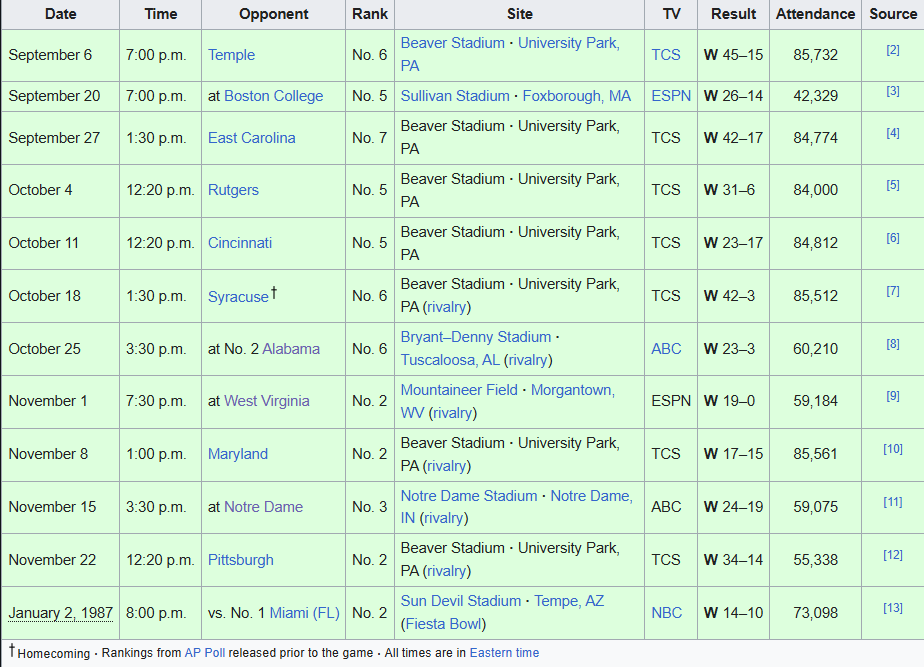Viewport: 924px width, 667px height.
Task: Open source reference [11]
Action: [x=893, y=503]
